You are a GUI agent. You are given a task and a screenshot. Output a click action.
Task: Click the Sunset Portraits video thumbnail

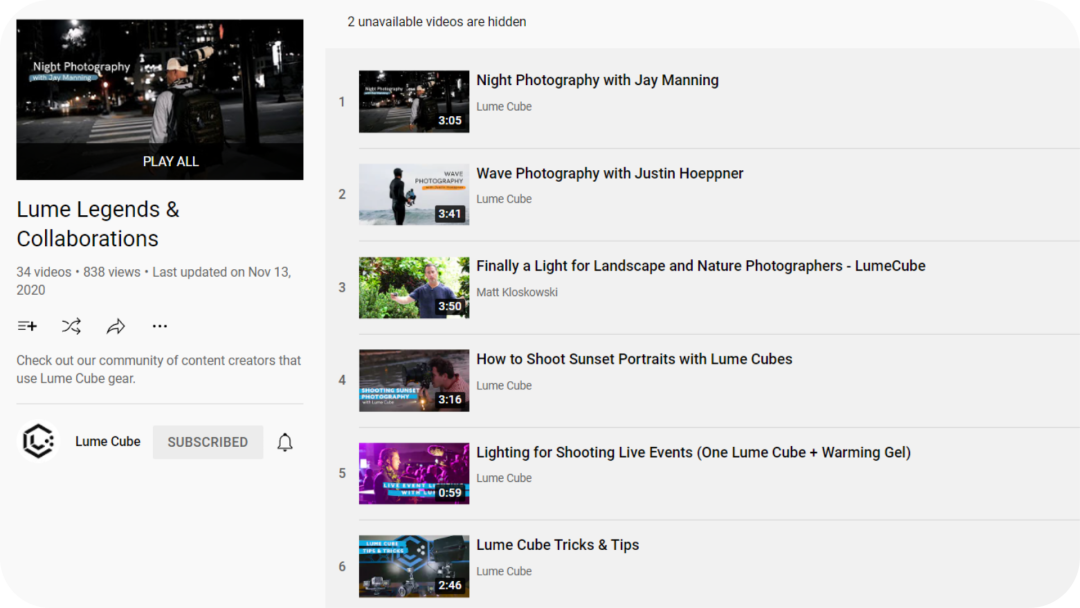click(414, 381)
